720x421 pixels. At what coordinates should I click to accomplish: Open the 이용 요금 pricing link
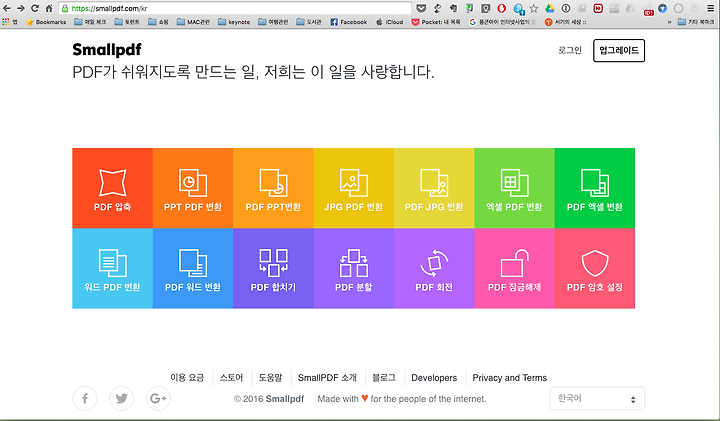(x=187, y=378)
